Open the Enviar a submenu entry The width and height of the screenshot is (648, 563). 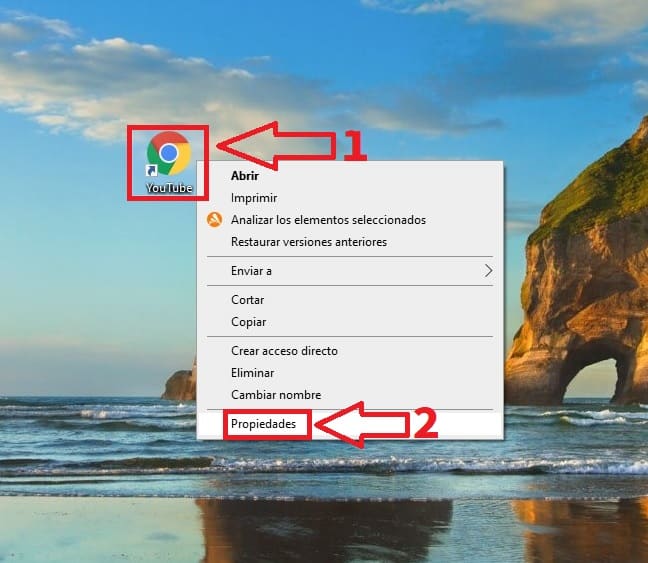pos(350,271)
